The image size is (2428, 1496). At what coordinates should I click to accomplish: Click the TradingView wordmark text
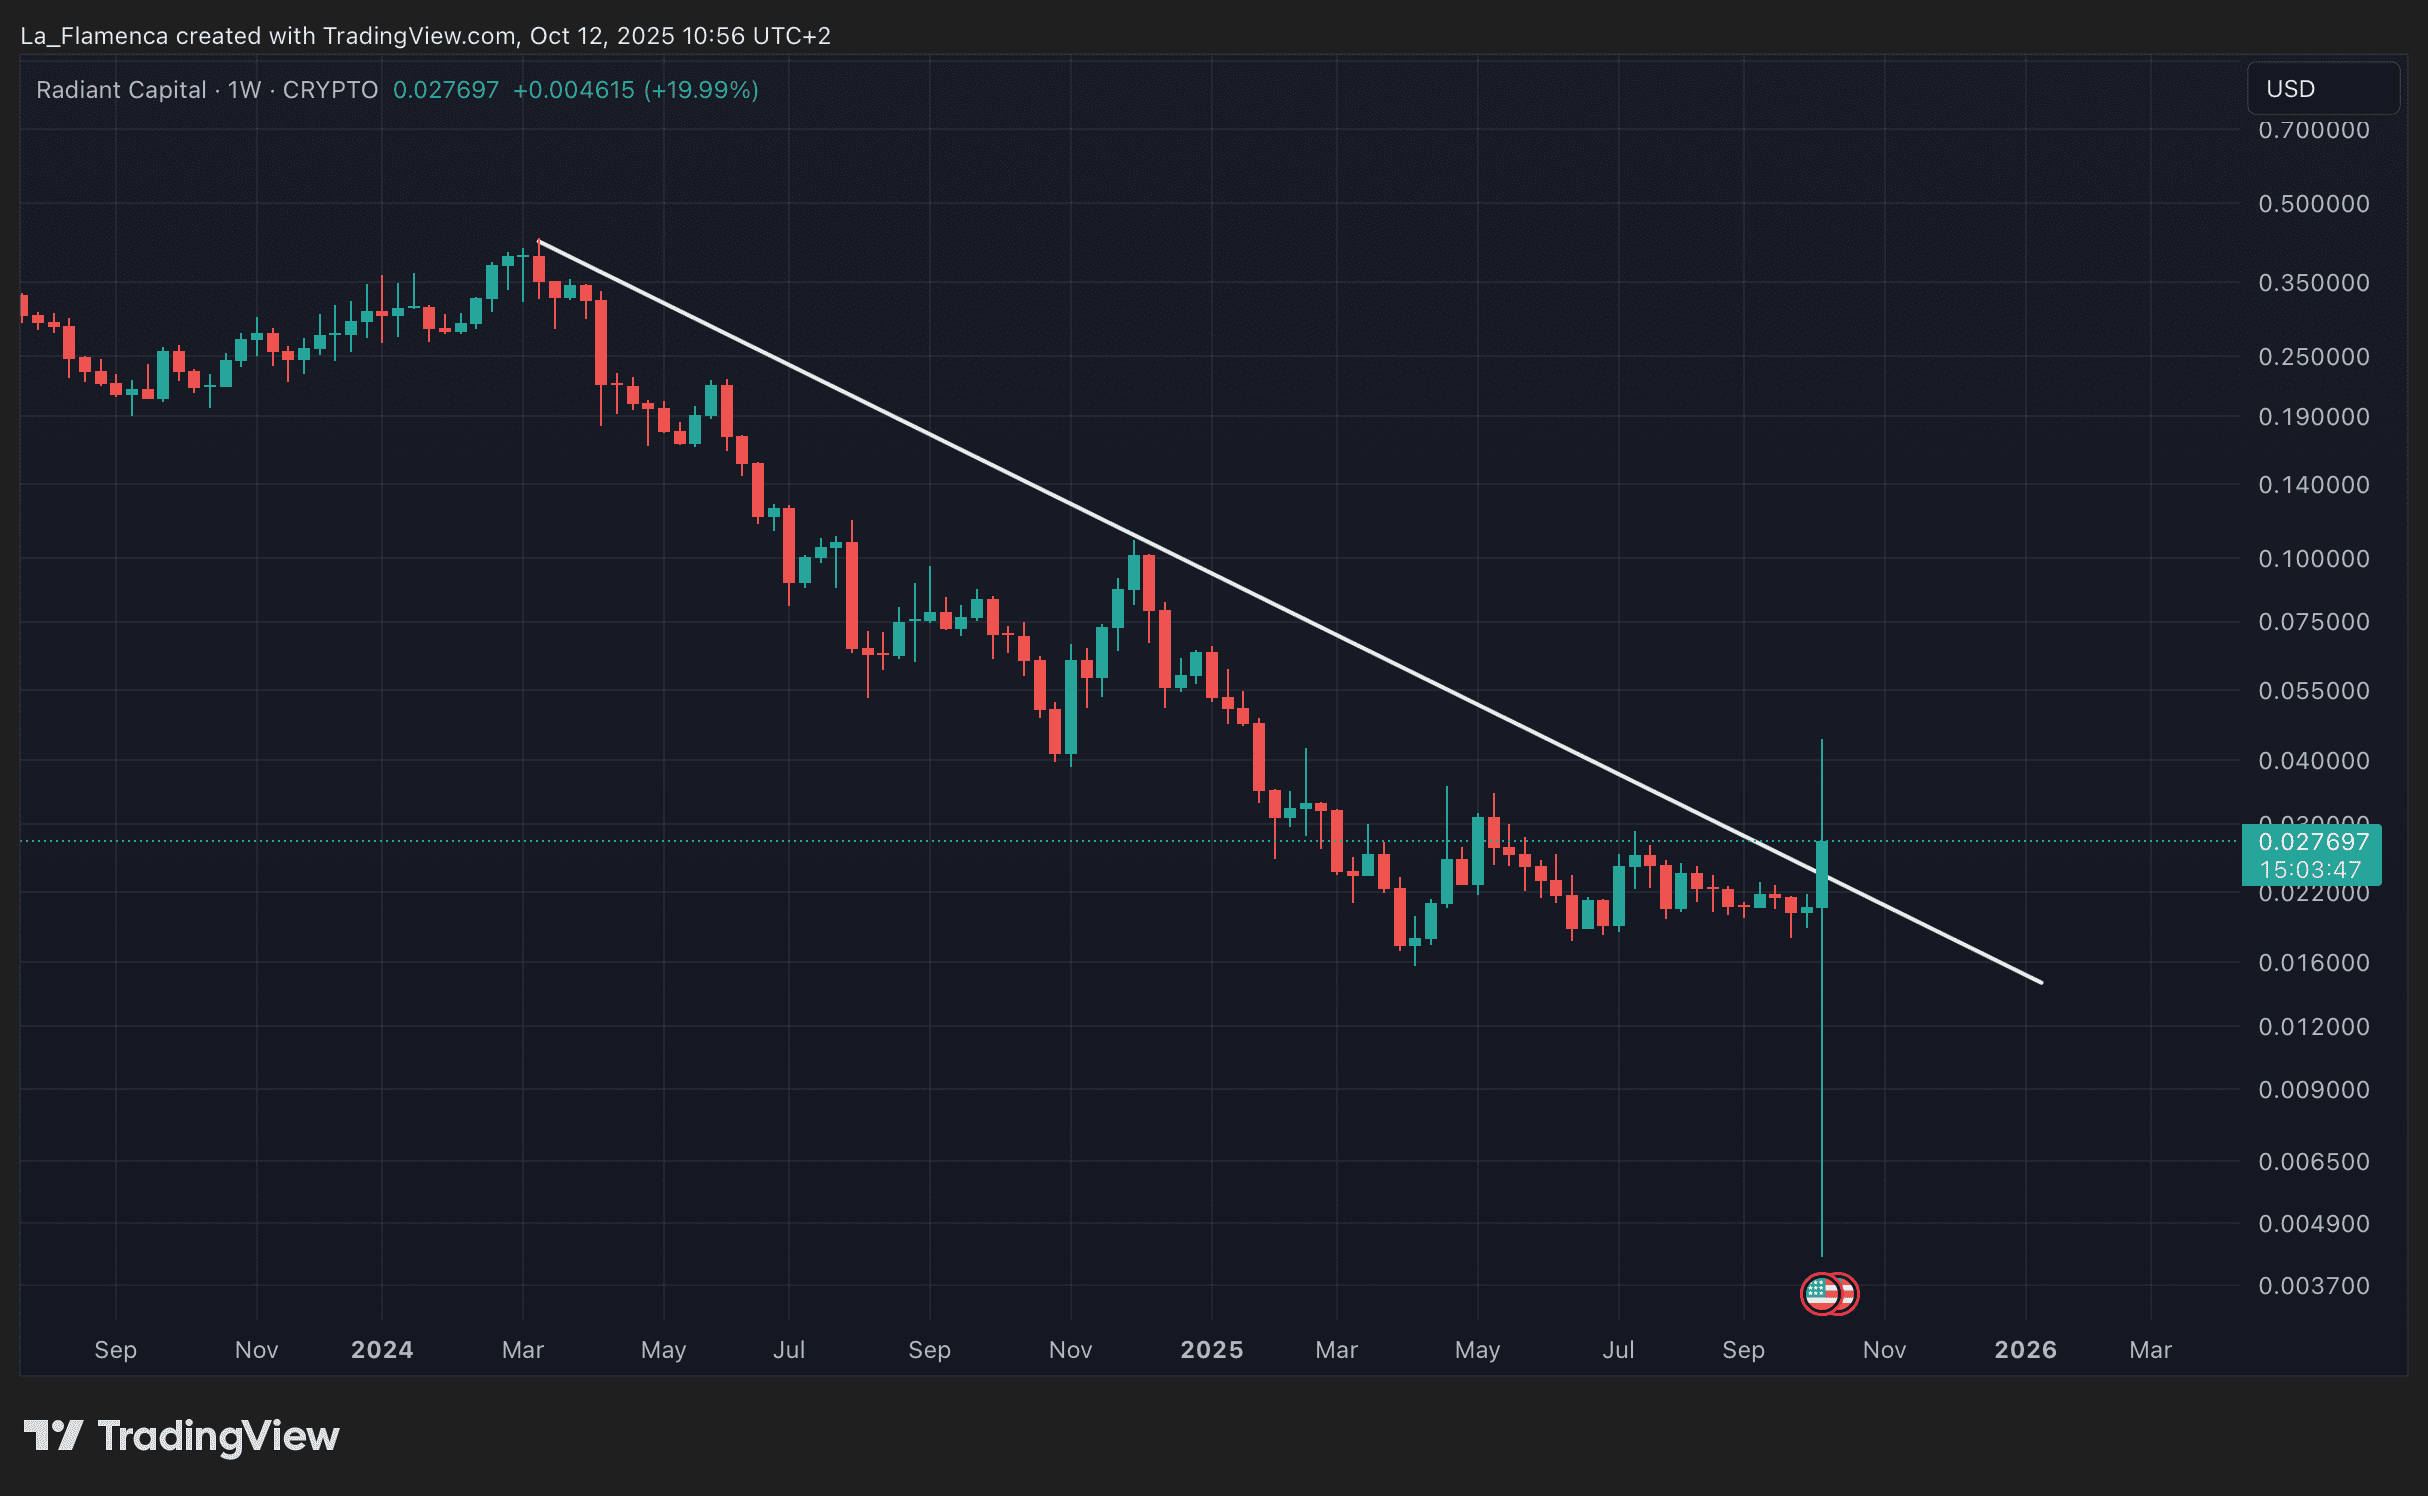218,1436
